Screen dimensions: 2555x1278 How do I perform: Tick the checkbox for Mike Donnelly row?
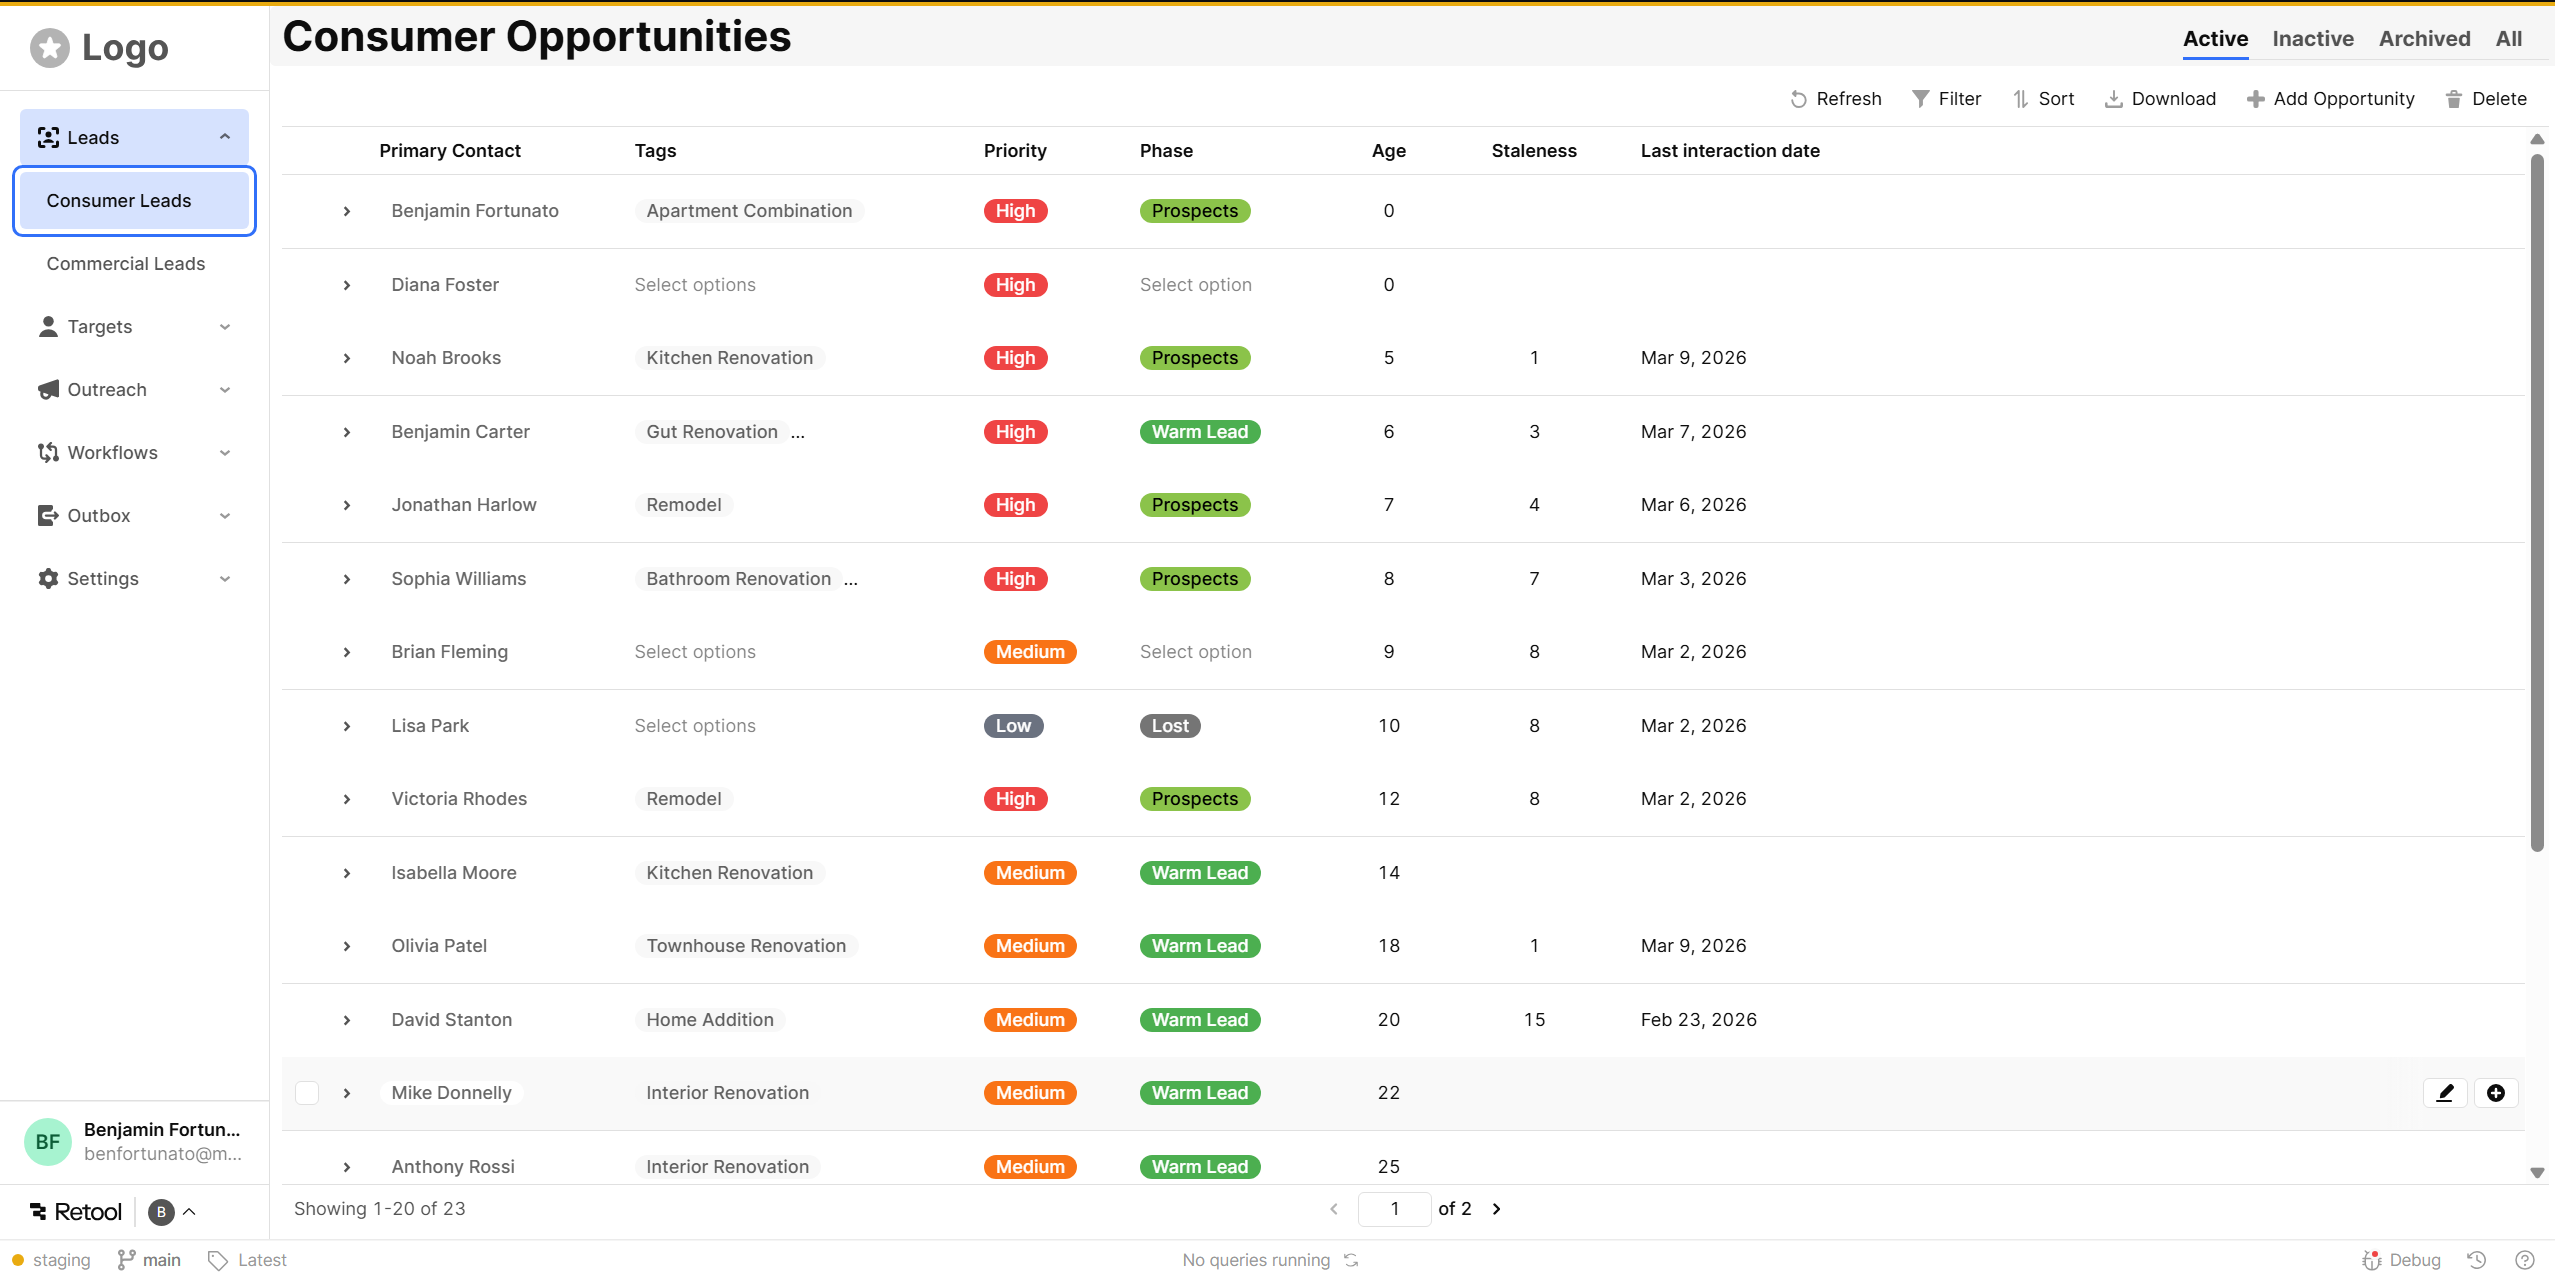307,1093
